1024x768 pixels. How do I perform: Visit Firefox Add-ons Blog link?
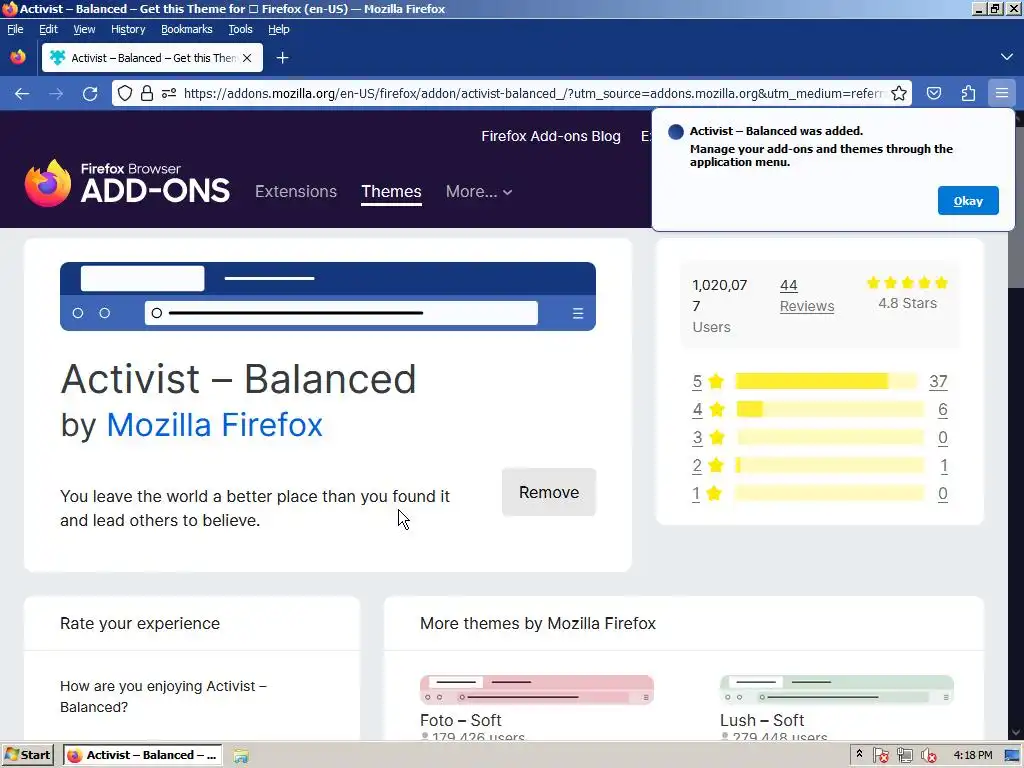[551, 136]
